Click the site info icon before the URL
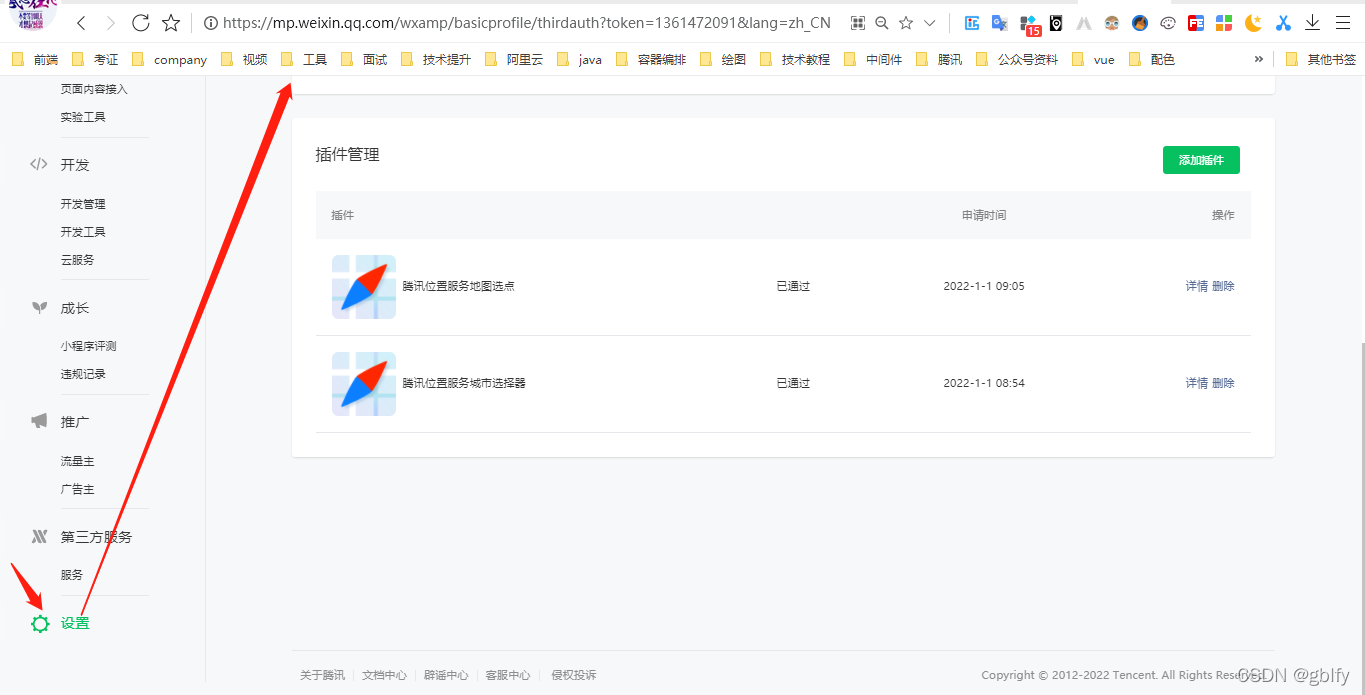The width and height of the screenshot is (1365, 695). point(210,22)
